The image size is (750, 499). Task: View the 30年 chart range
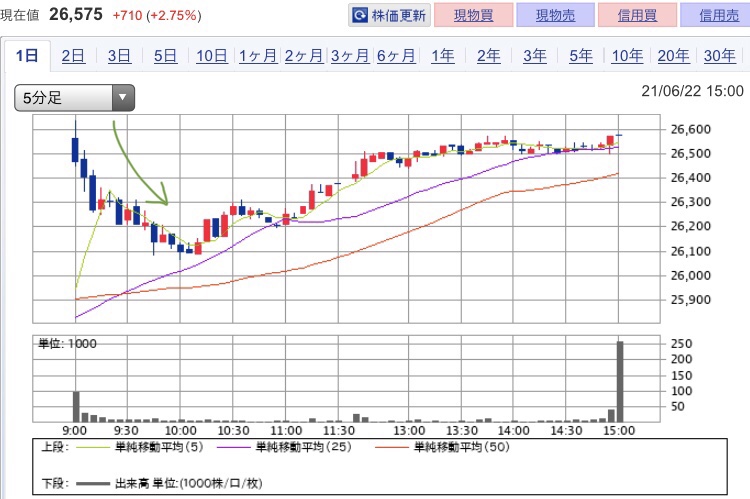719,56
